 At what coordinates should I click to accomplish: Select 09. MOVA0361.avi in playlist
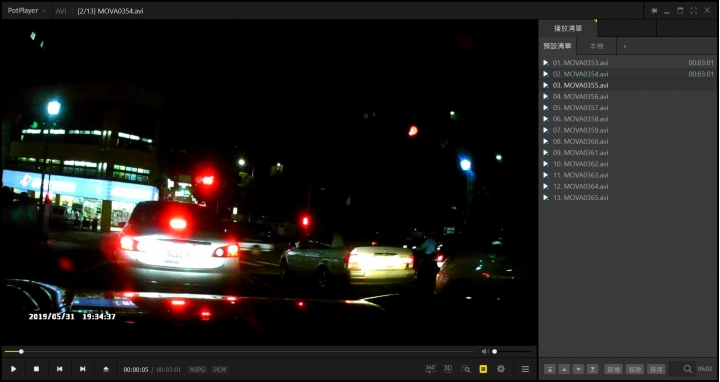(628, 153)
